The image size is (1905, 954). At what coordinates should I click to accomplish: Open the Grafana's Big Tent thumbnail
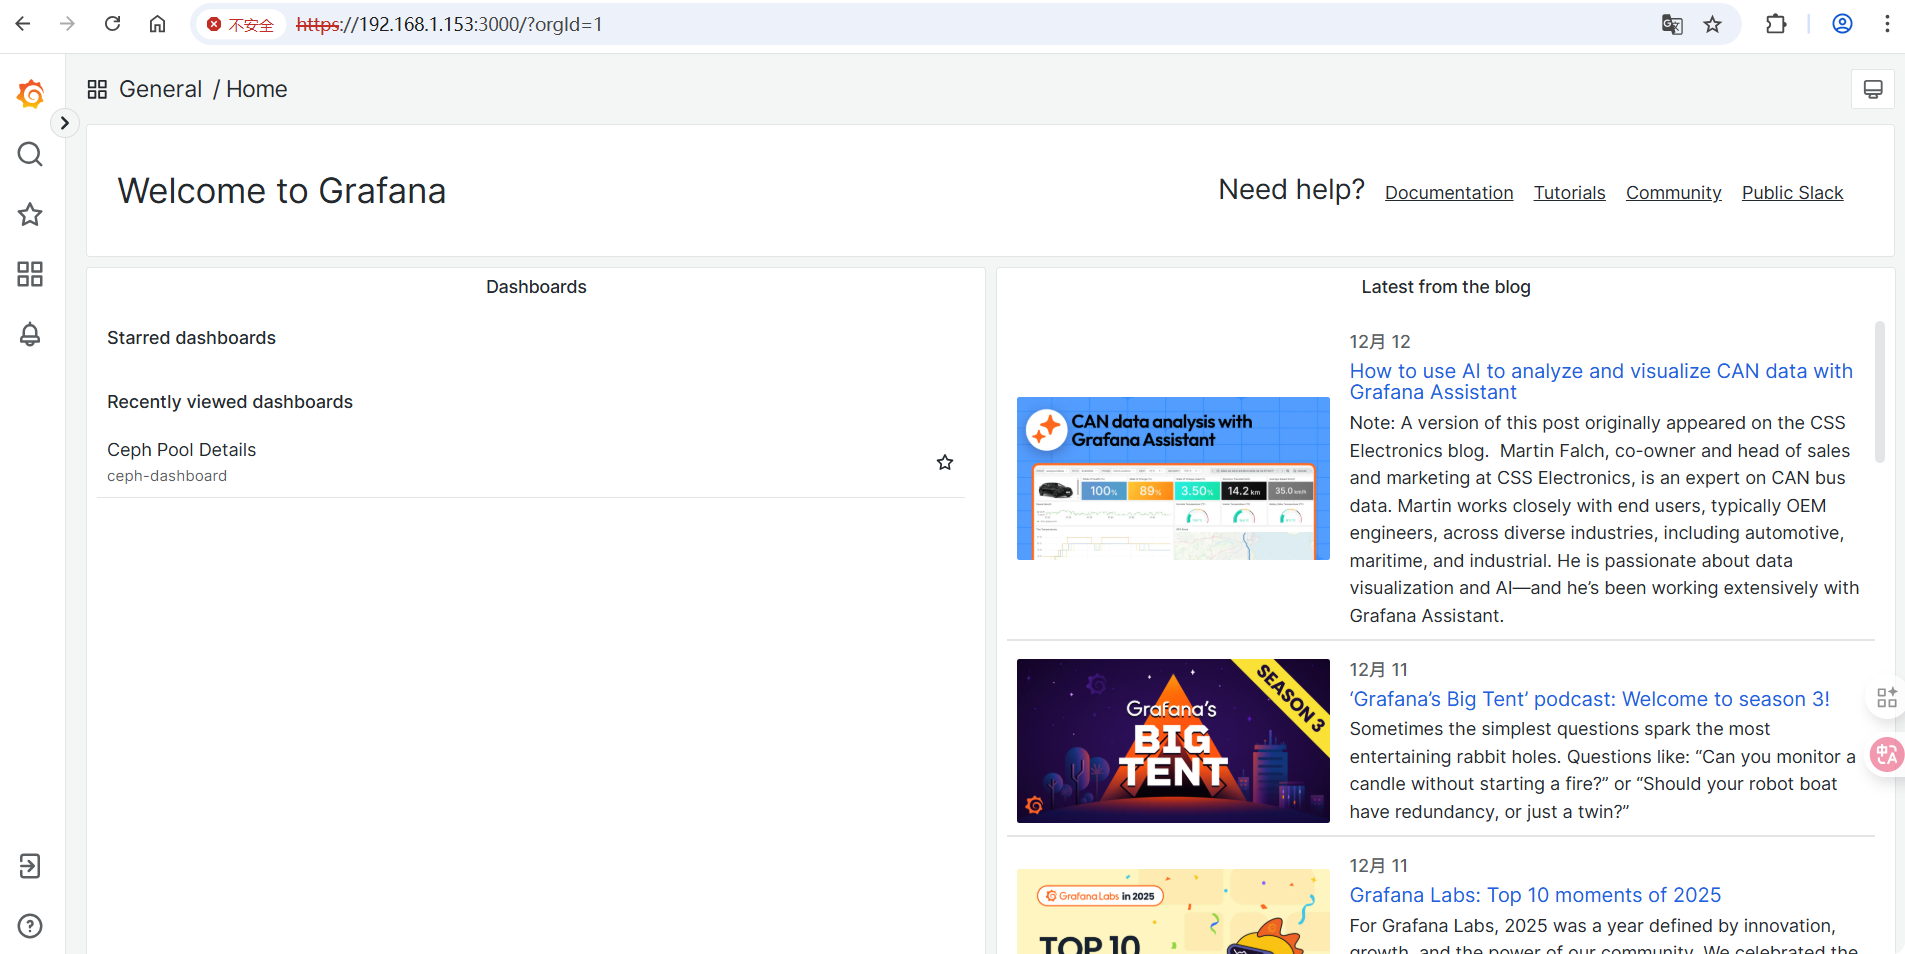(x=1173, y=741)
